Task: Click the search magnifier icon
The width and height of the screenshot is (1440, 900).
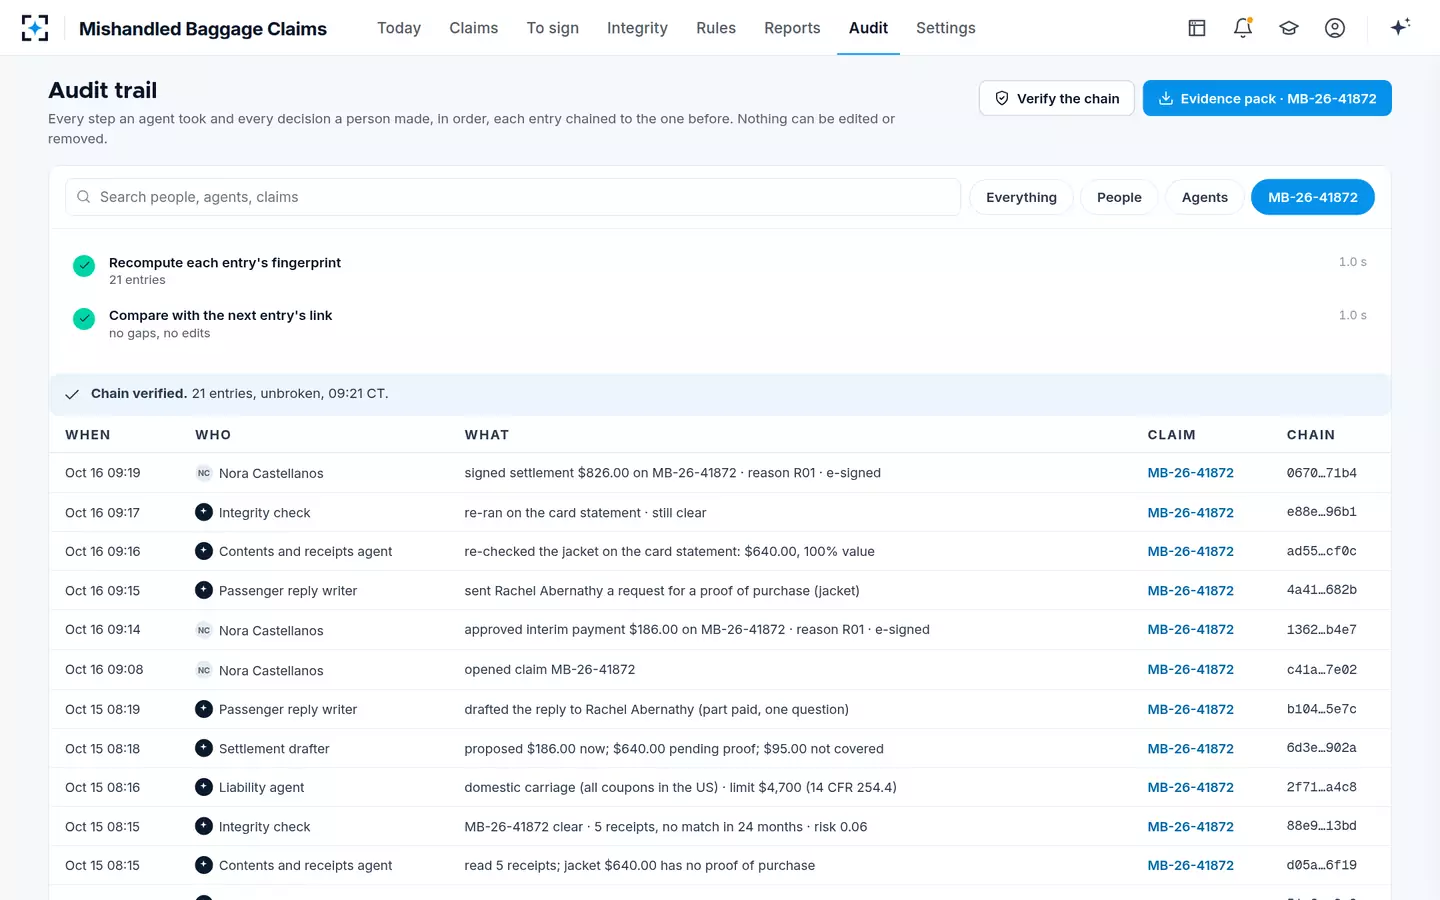Action: pyautogui.click(x=84, y=197)
